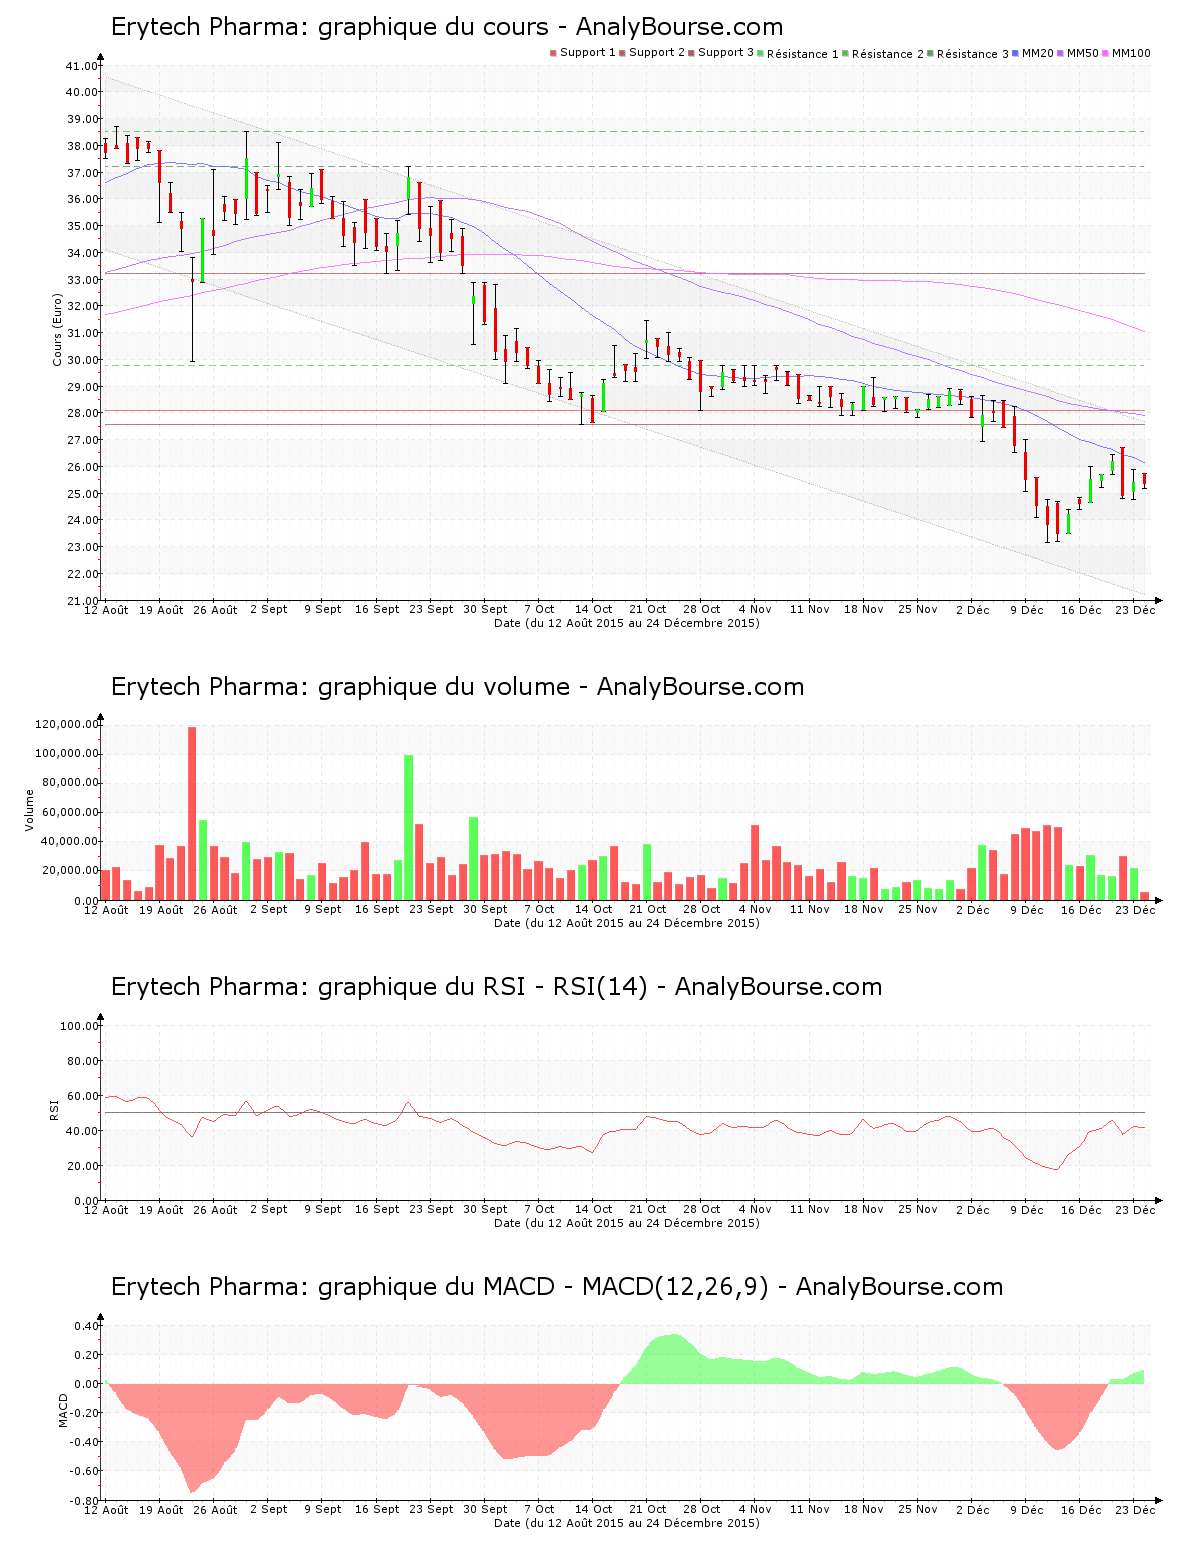Click the 20.00 RSI axis value
Viewport: 1200px width, 1550px height.
tap(82, 1166)
